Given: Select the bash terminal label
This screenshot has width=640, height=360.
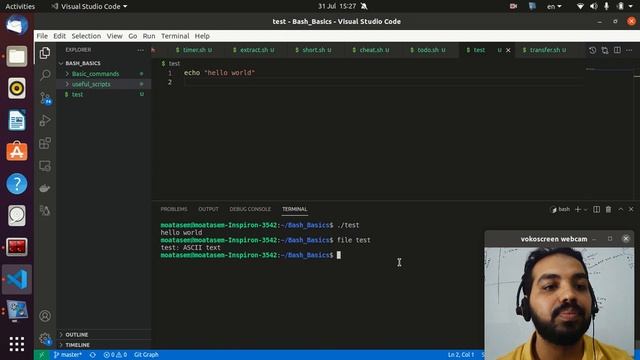Looking at the screenshot, I should tap(560, 209).
